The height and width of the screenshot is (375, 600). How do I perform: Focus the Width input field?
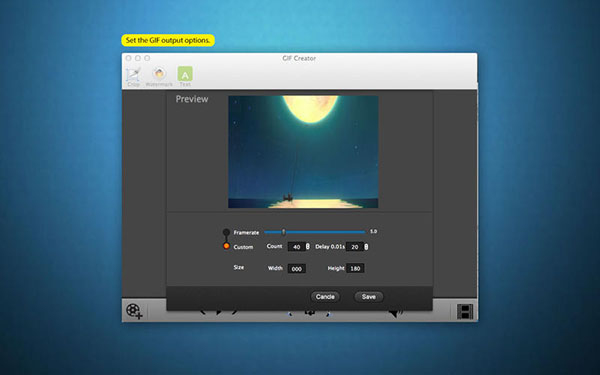click(297, 269)
